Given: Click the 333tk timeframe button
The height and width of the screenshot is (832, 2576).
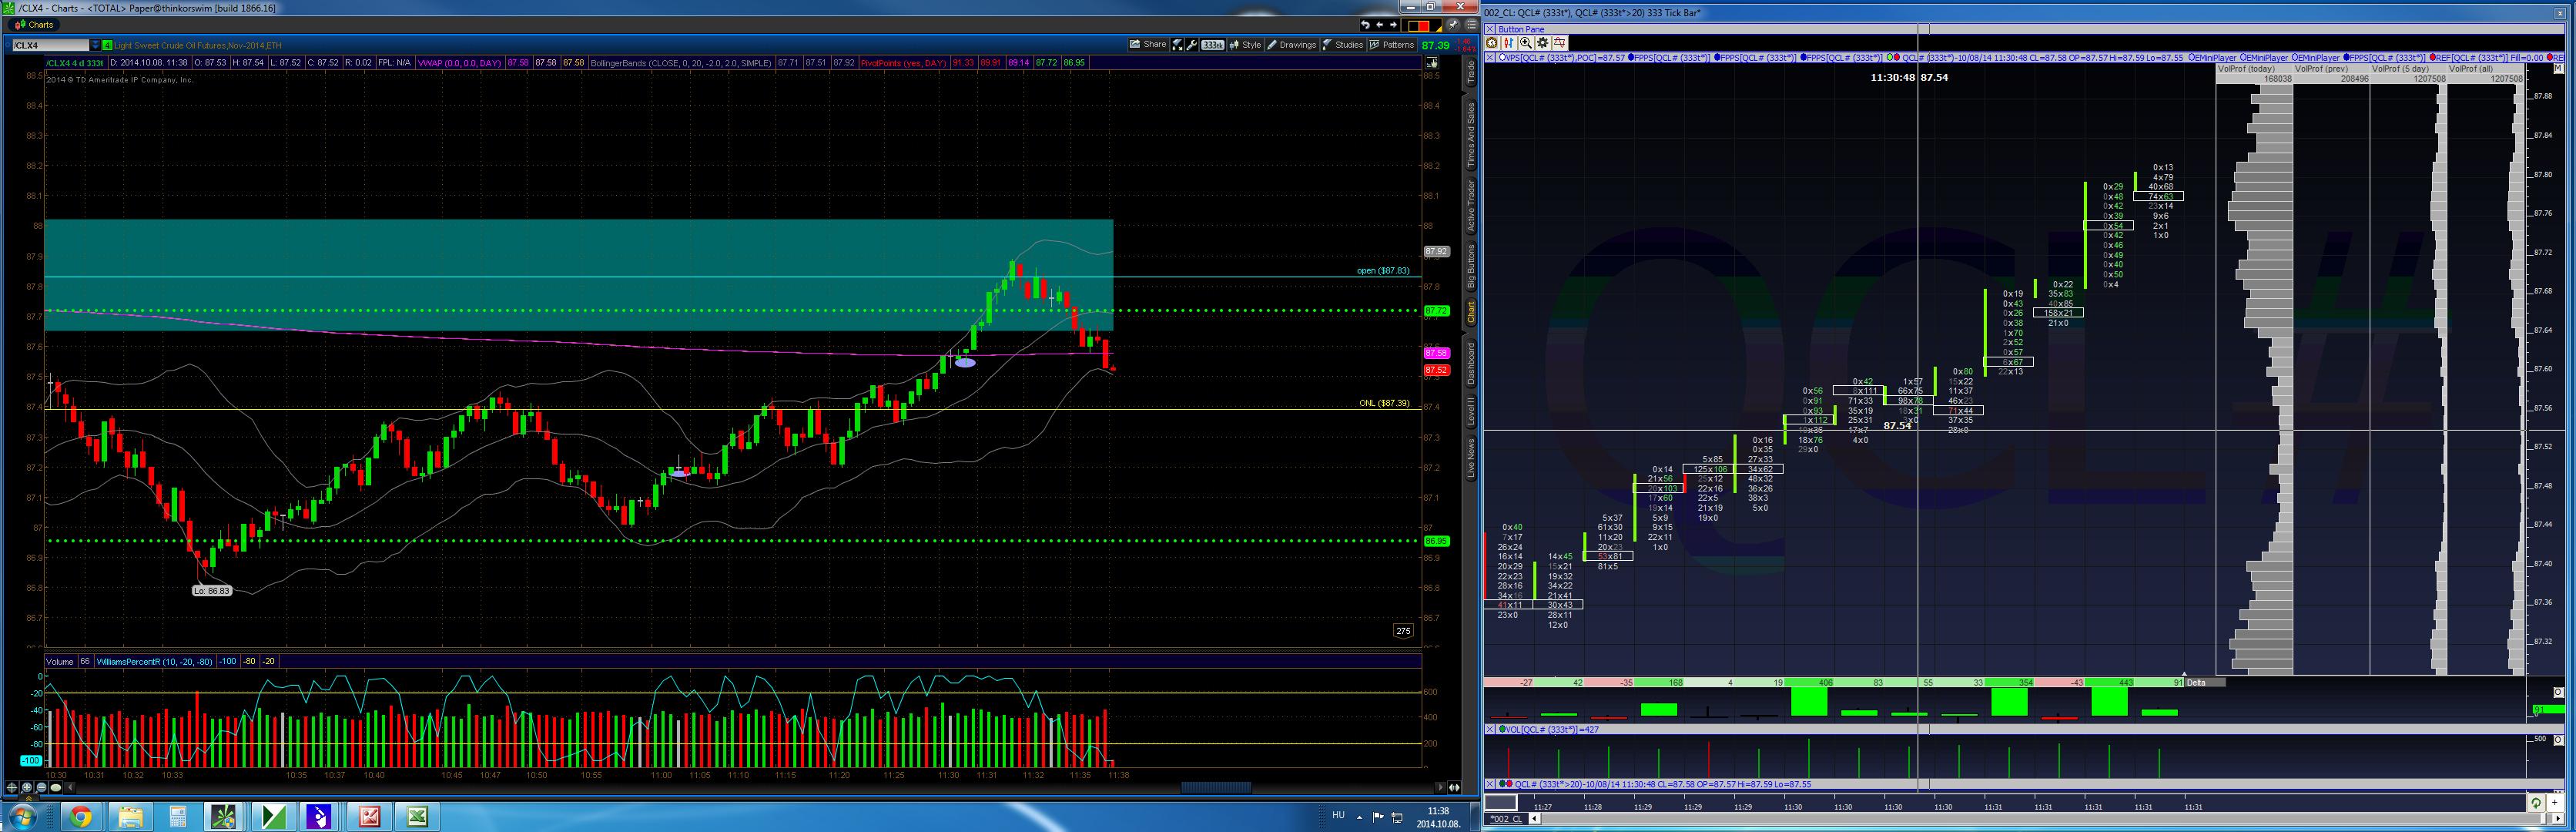Looking at the screenshot, I should pos(1212,45).
